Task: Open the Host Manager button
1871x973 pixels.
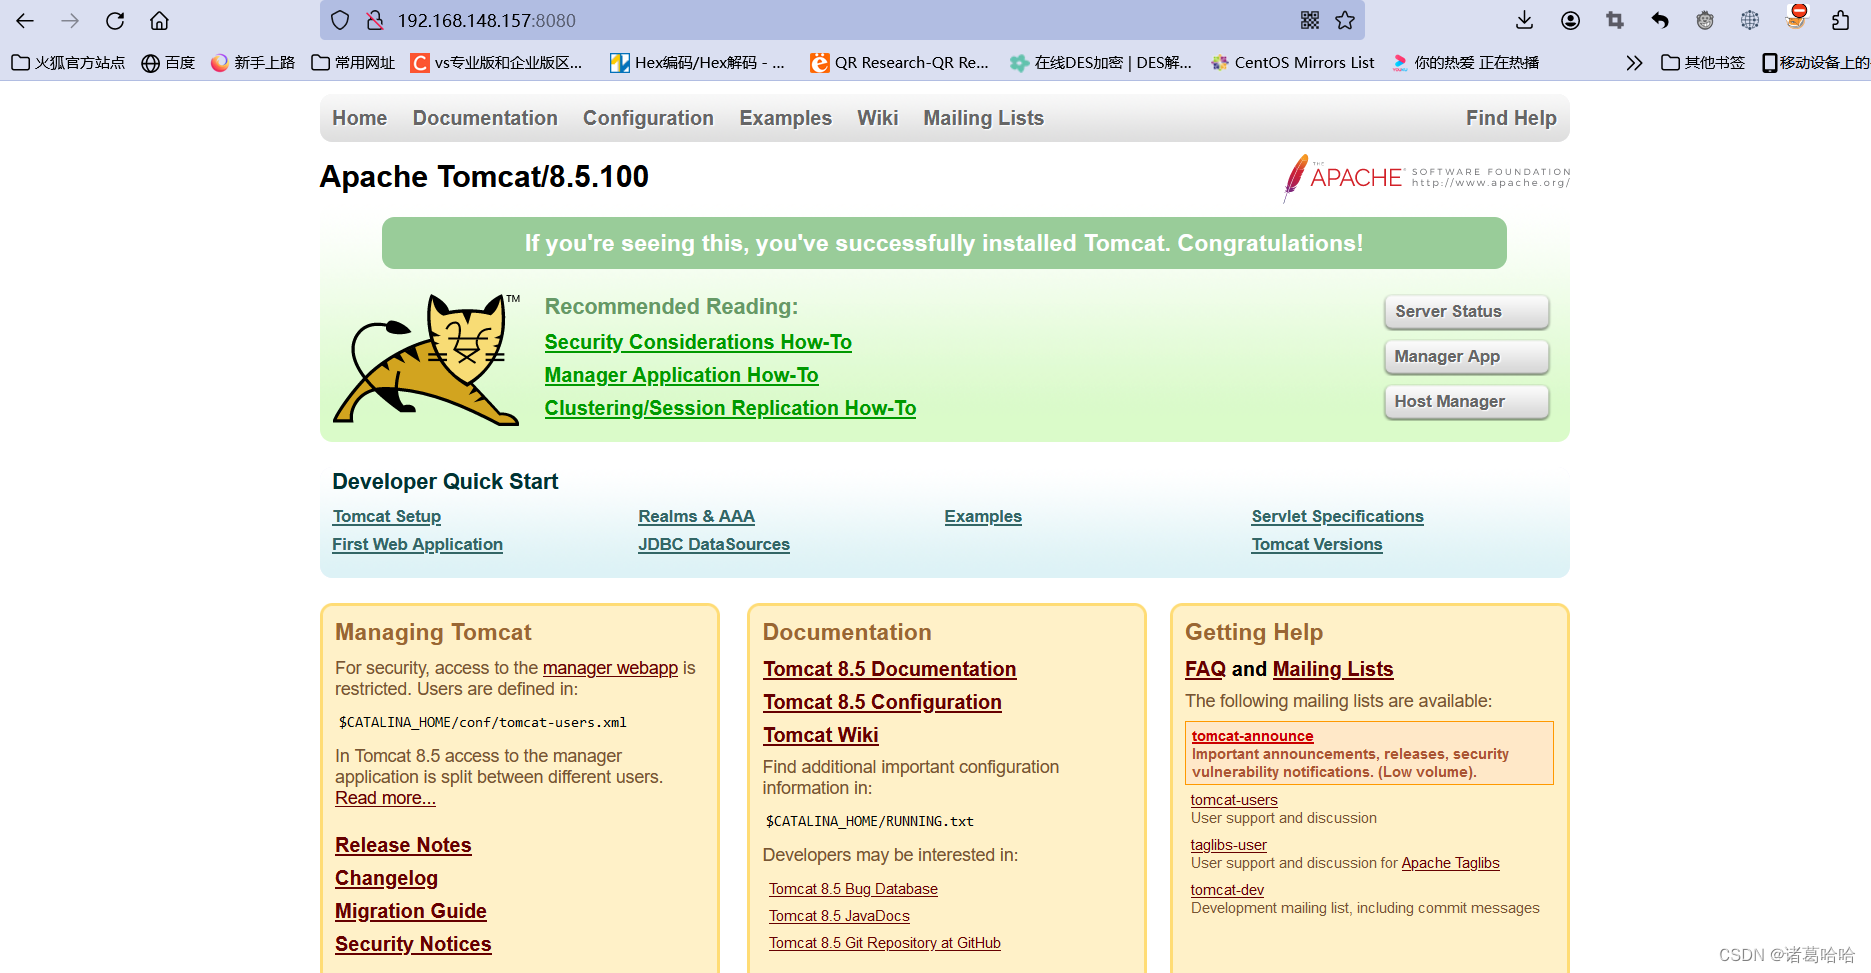Action: pyautogui.click(x=1467, y=401)
